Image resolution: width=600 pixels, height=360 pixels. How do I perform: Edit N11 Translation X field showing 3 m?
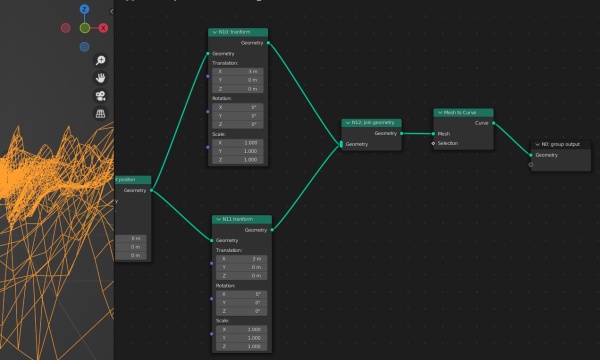tap(241, 259)
